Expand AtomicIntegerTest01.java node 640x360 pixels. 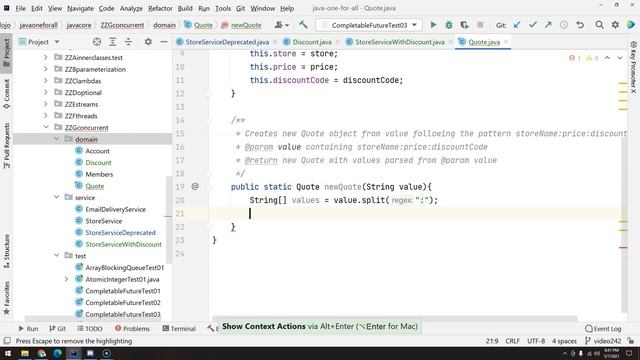pyautogui.click(x=67, y=279)
